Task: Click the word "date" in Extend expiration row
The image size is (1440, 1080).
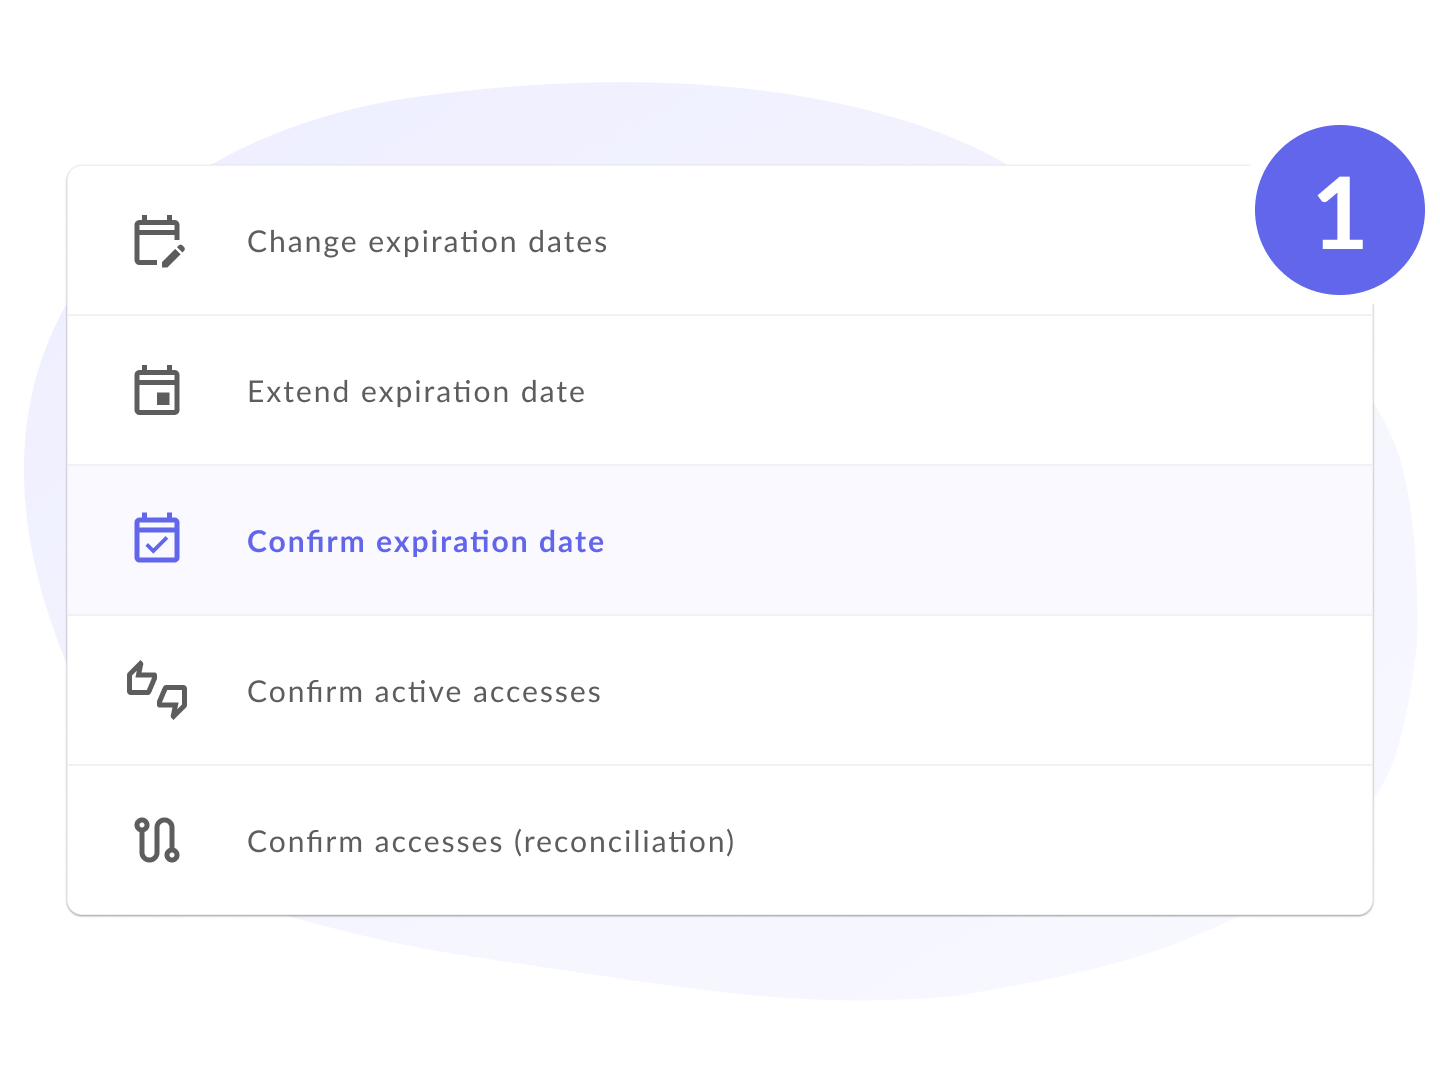Action: (553, 392)
